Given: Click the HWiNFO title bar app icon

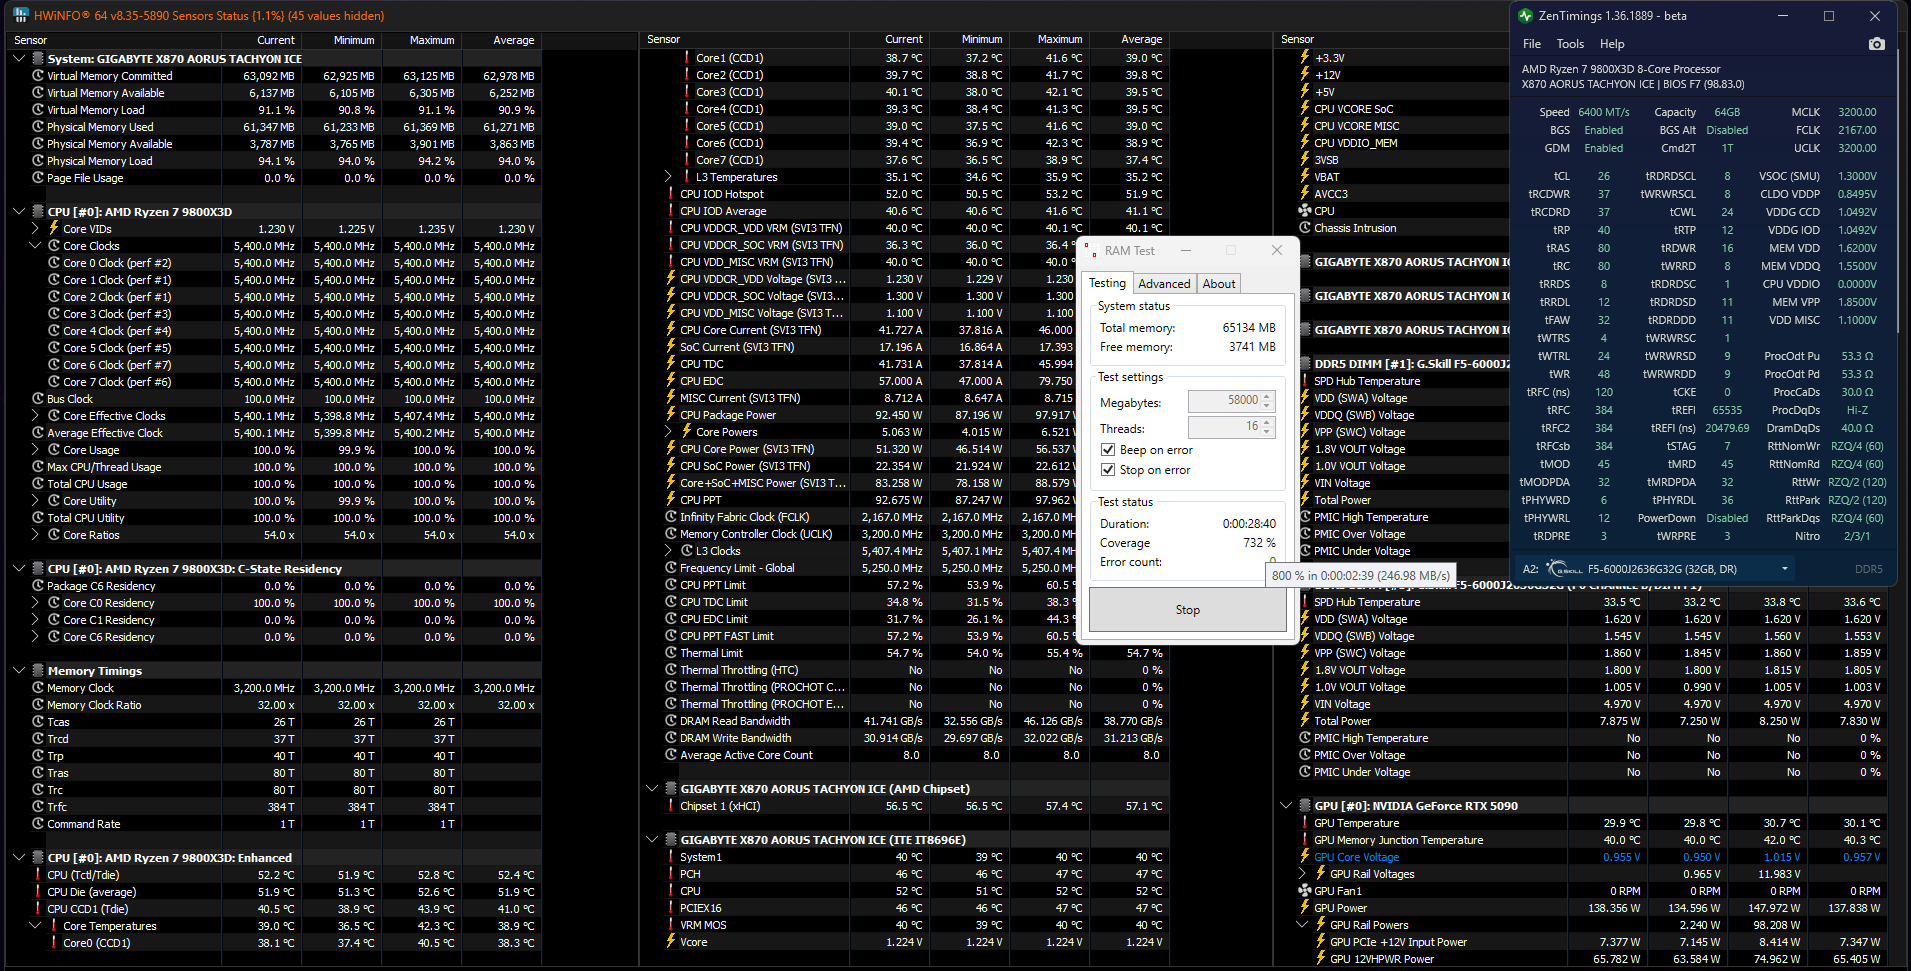Looking at the screenshot, I should 20,15.
